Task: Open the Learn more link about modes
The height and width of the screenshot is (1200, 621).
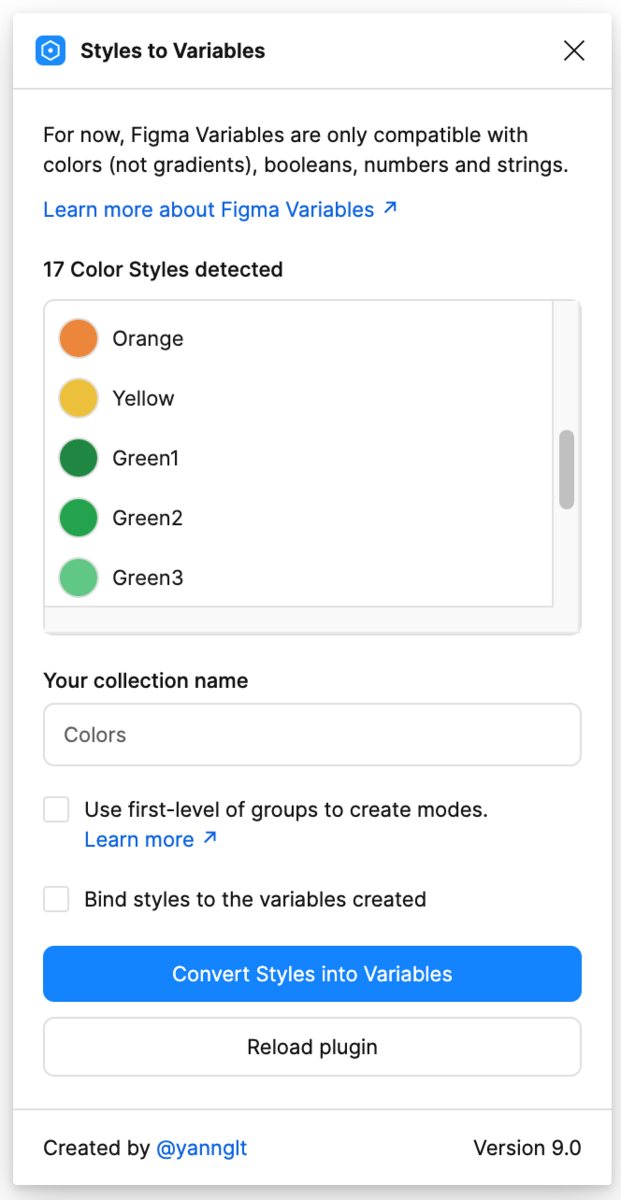Action: (x=139, y=840)
